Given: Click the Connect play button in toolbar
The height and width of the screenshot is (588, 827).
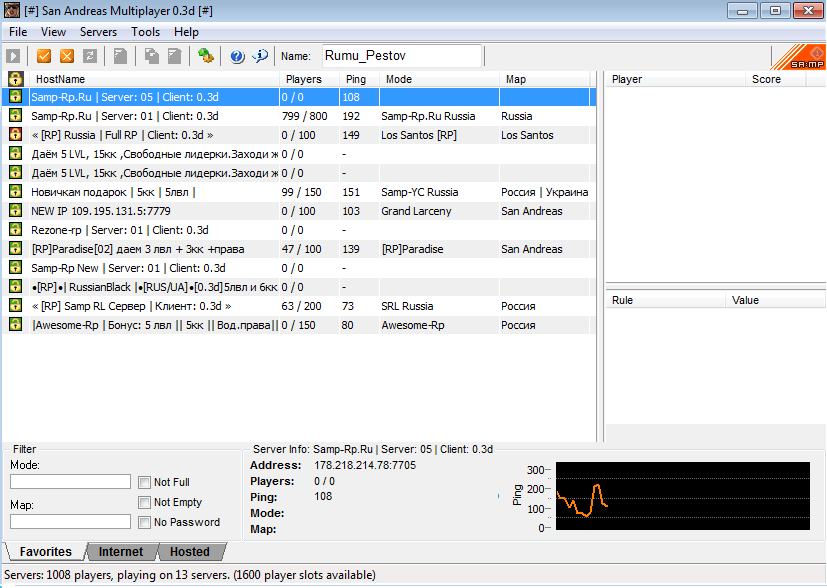Looking at the screenshot, I should [x=15, y=56].
